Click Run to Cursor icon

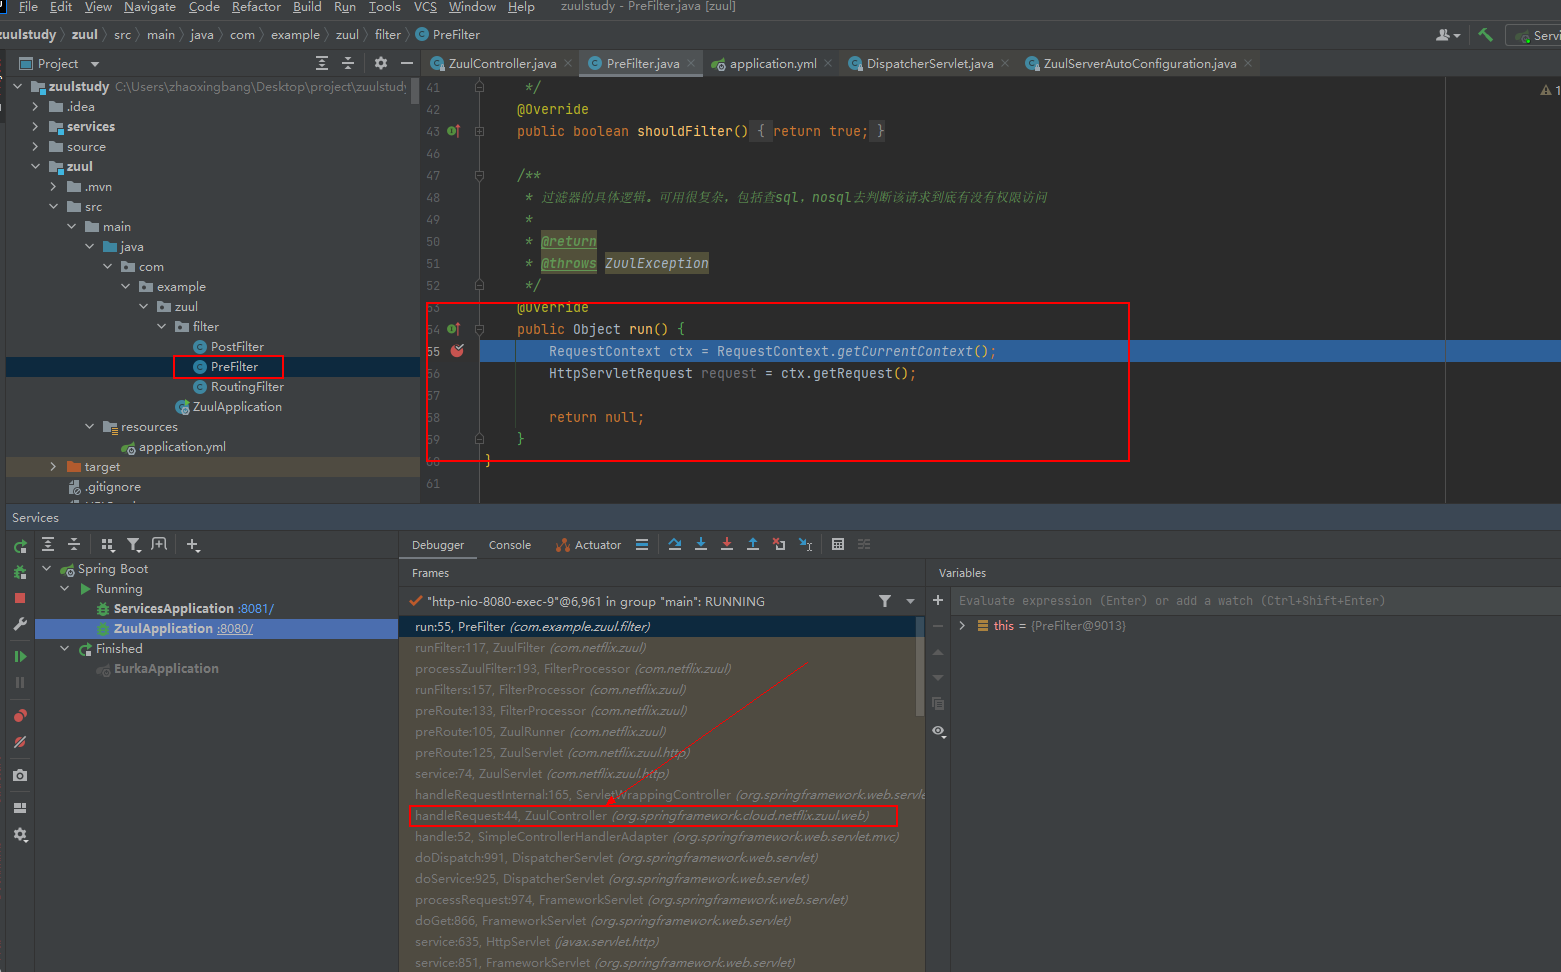[805, 544]
